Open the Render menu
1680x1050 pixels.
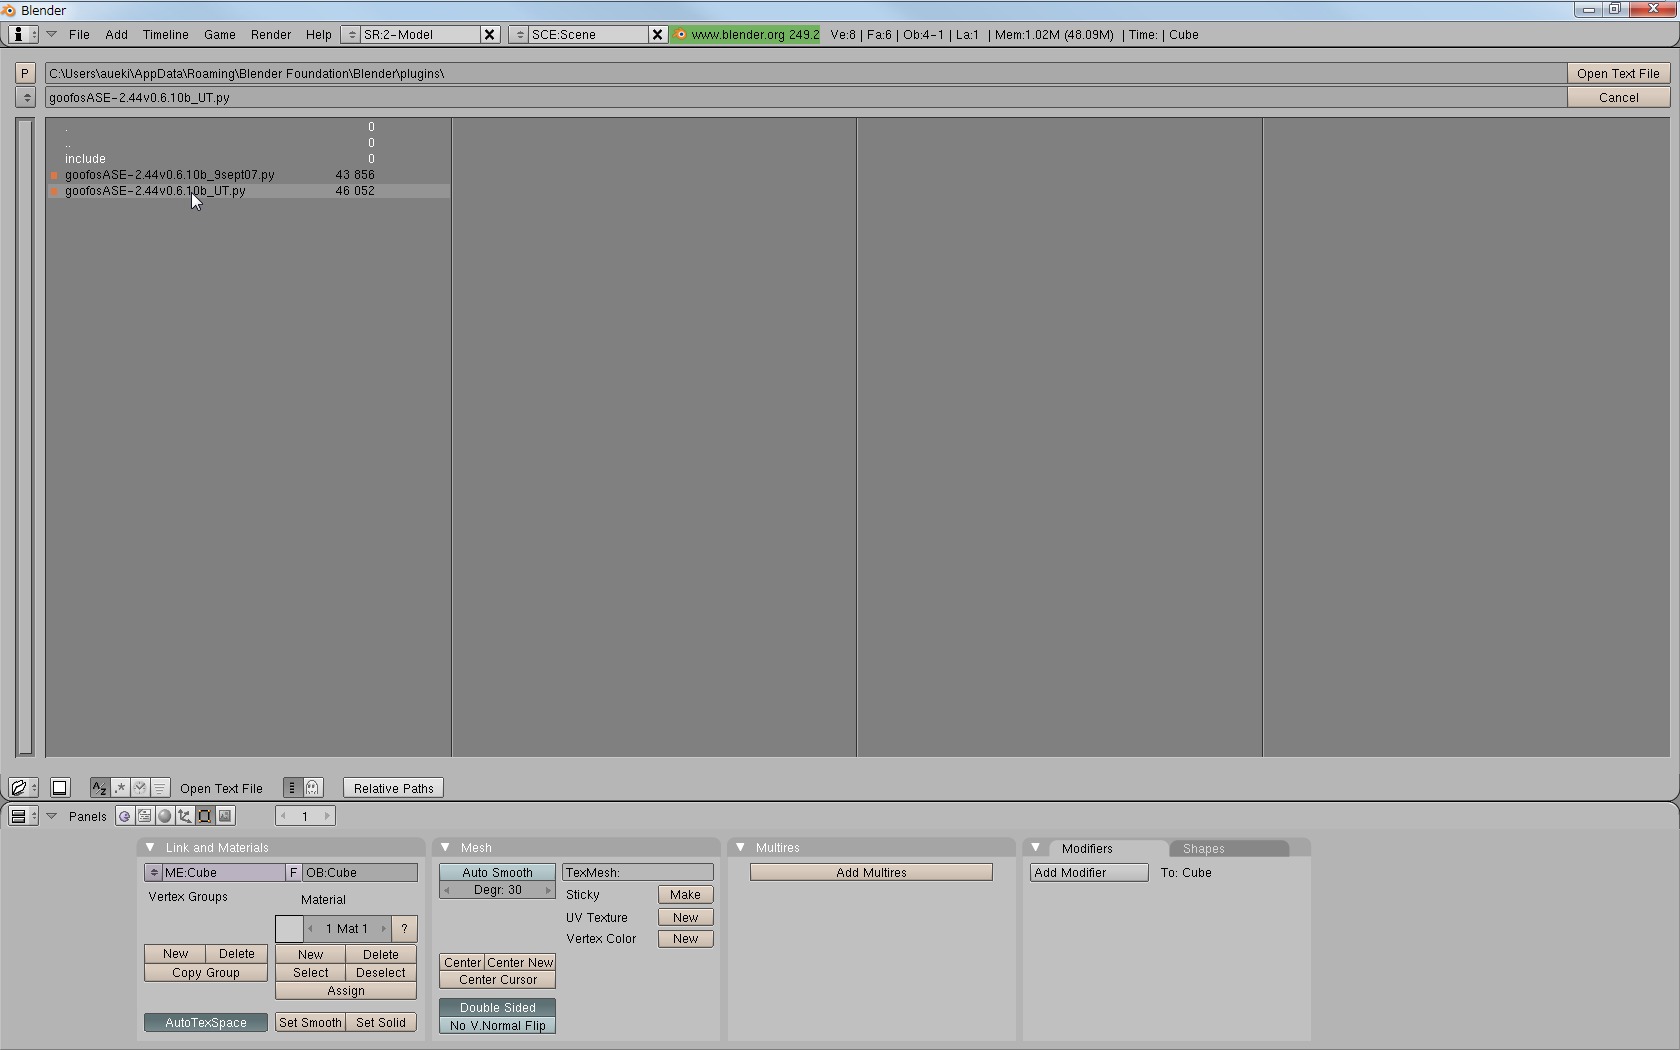(x=270, y=35)
